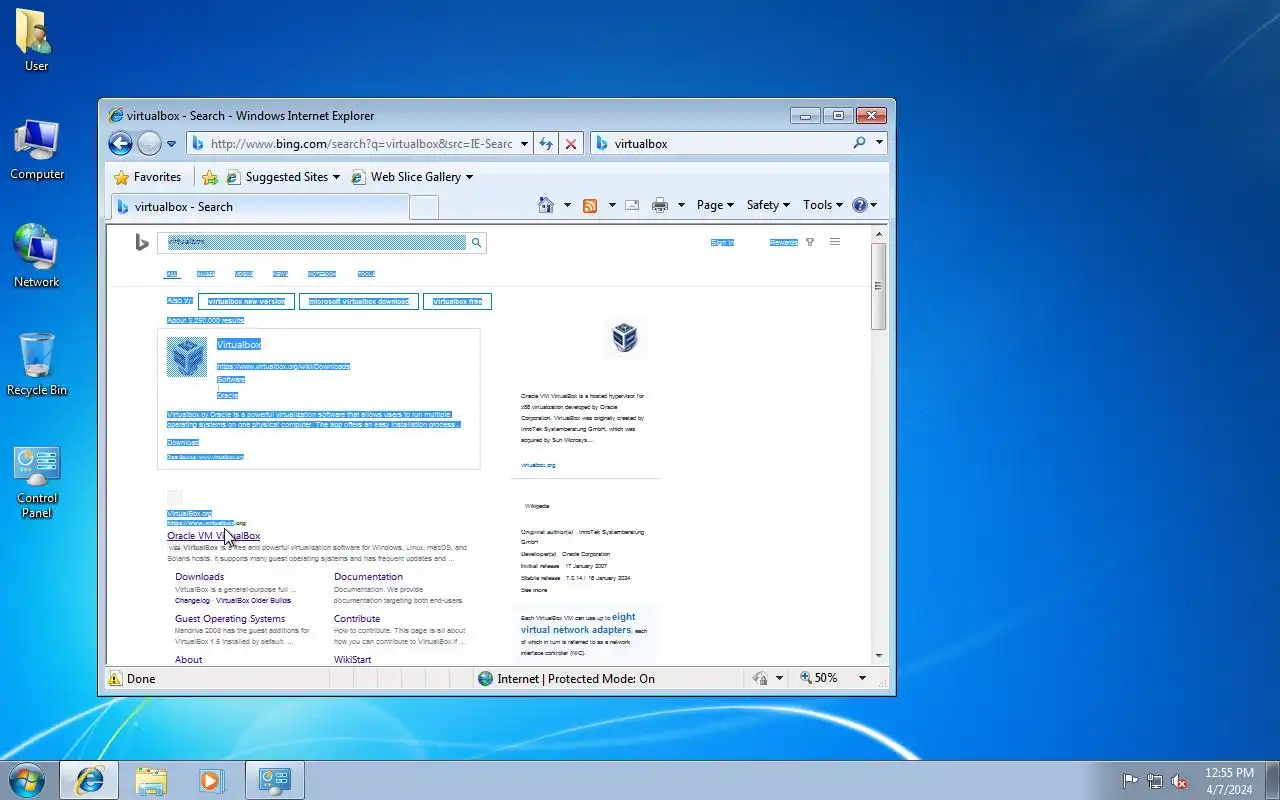
Task: Open Windows Media Player in taskbar
Action: 211,780
